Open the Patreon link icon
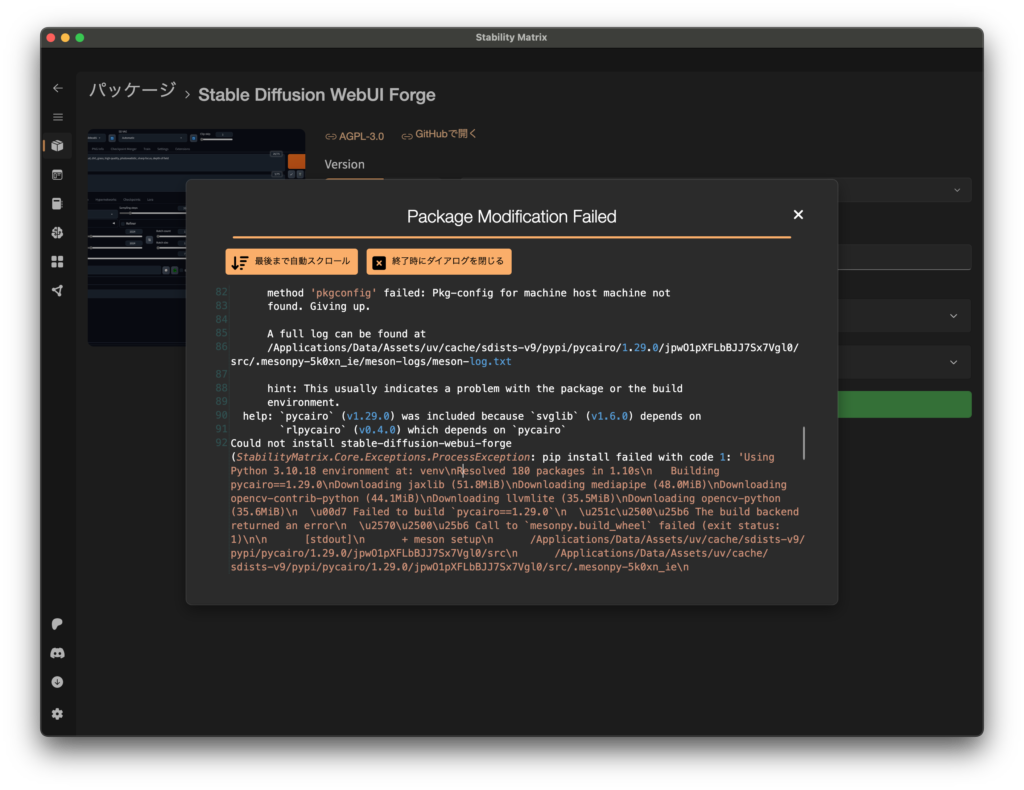This screenshot has width=1024, height=790. [x=57, y=624]
